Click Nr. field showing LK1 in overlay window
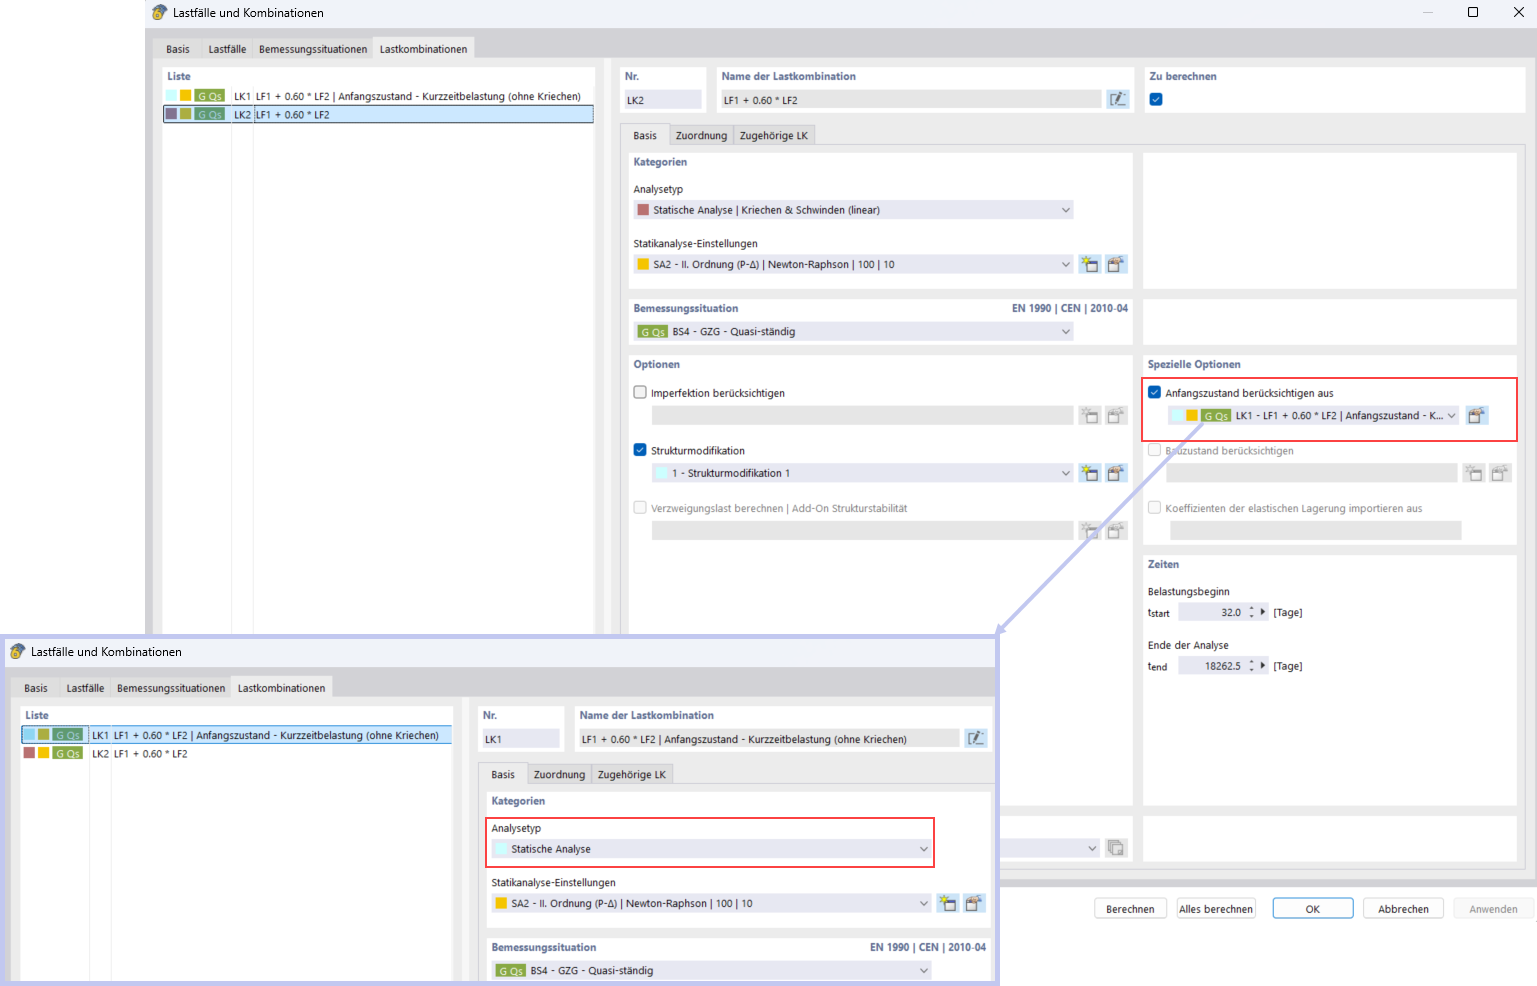This screenshot has width=1537, height=986. [520, 738]
